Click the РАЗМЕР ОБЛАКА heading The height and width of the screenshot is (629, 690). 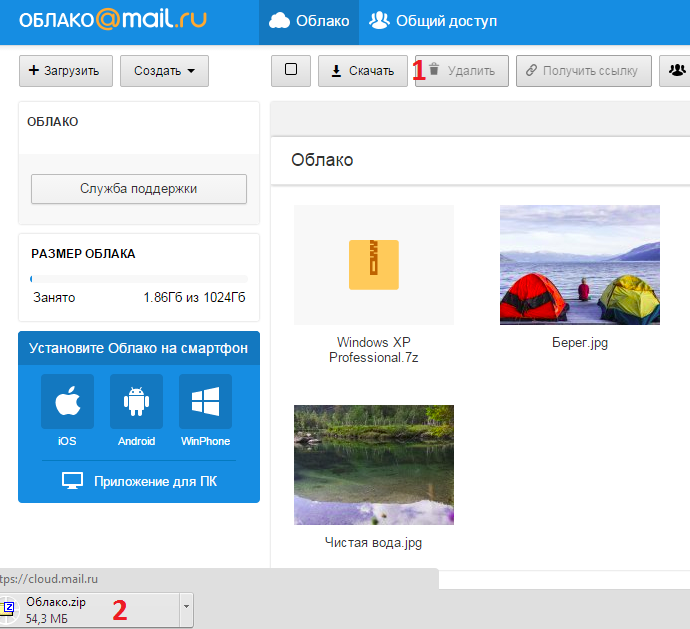coord(83,254)
